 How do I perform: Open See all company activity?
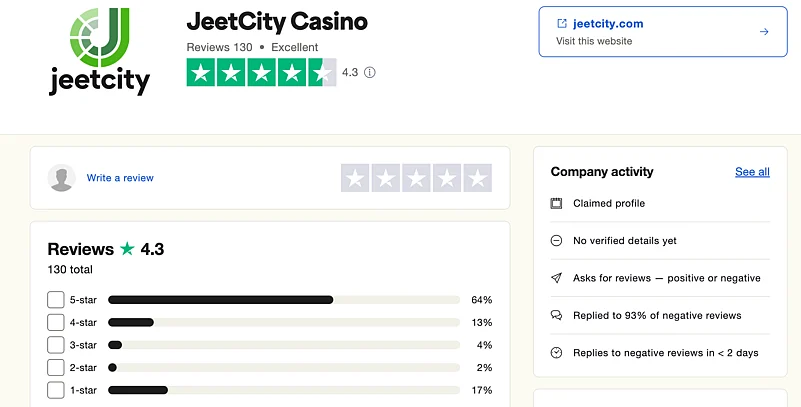[x=752, y=172]
